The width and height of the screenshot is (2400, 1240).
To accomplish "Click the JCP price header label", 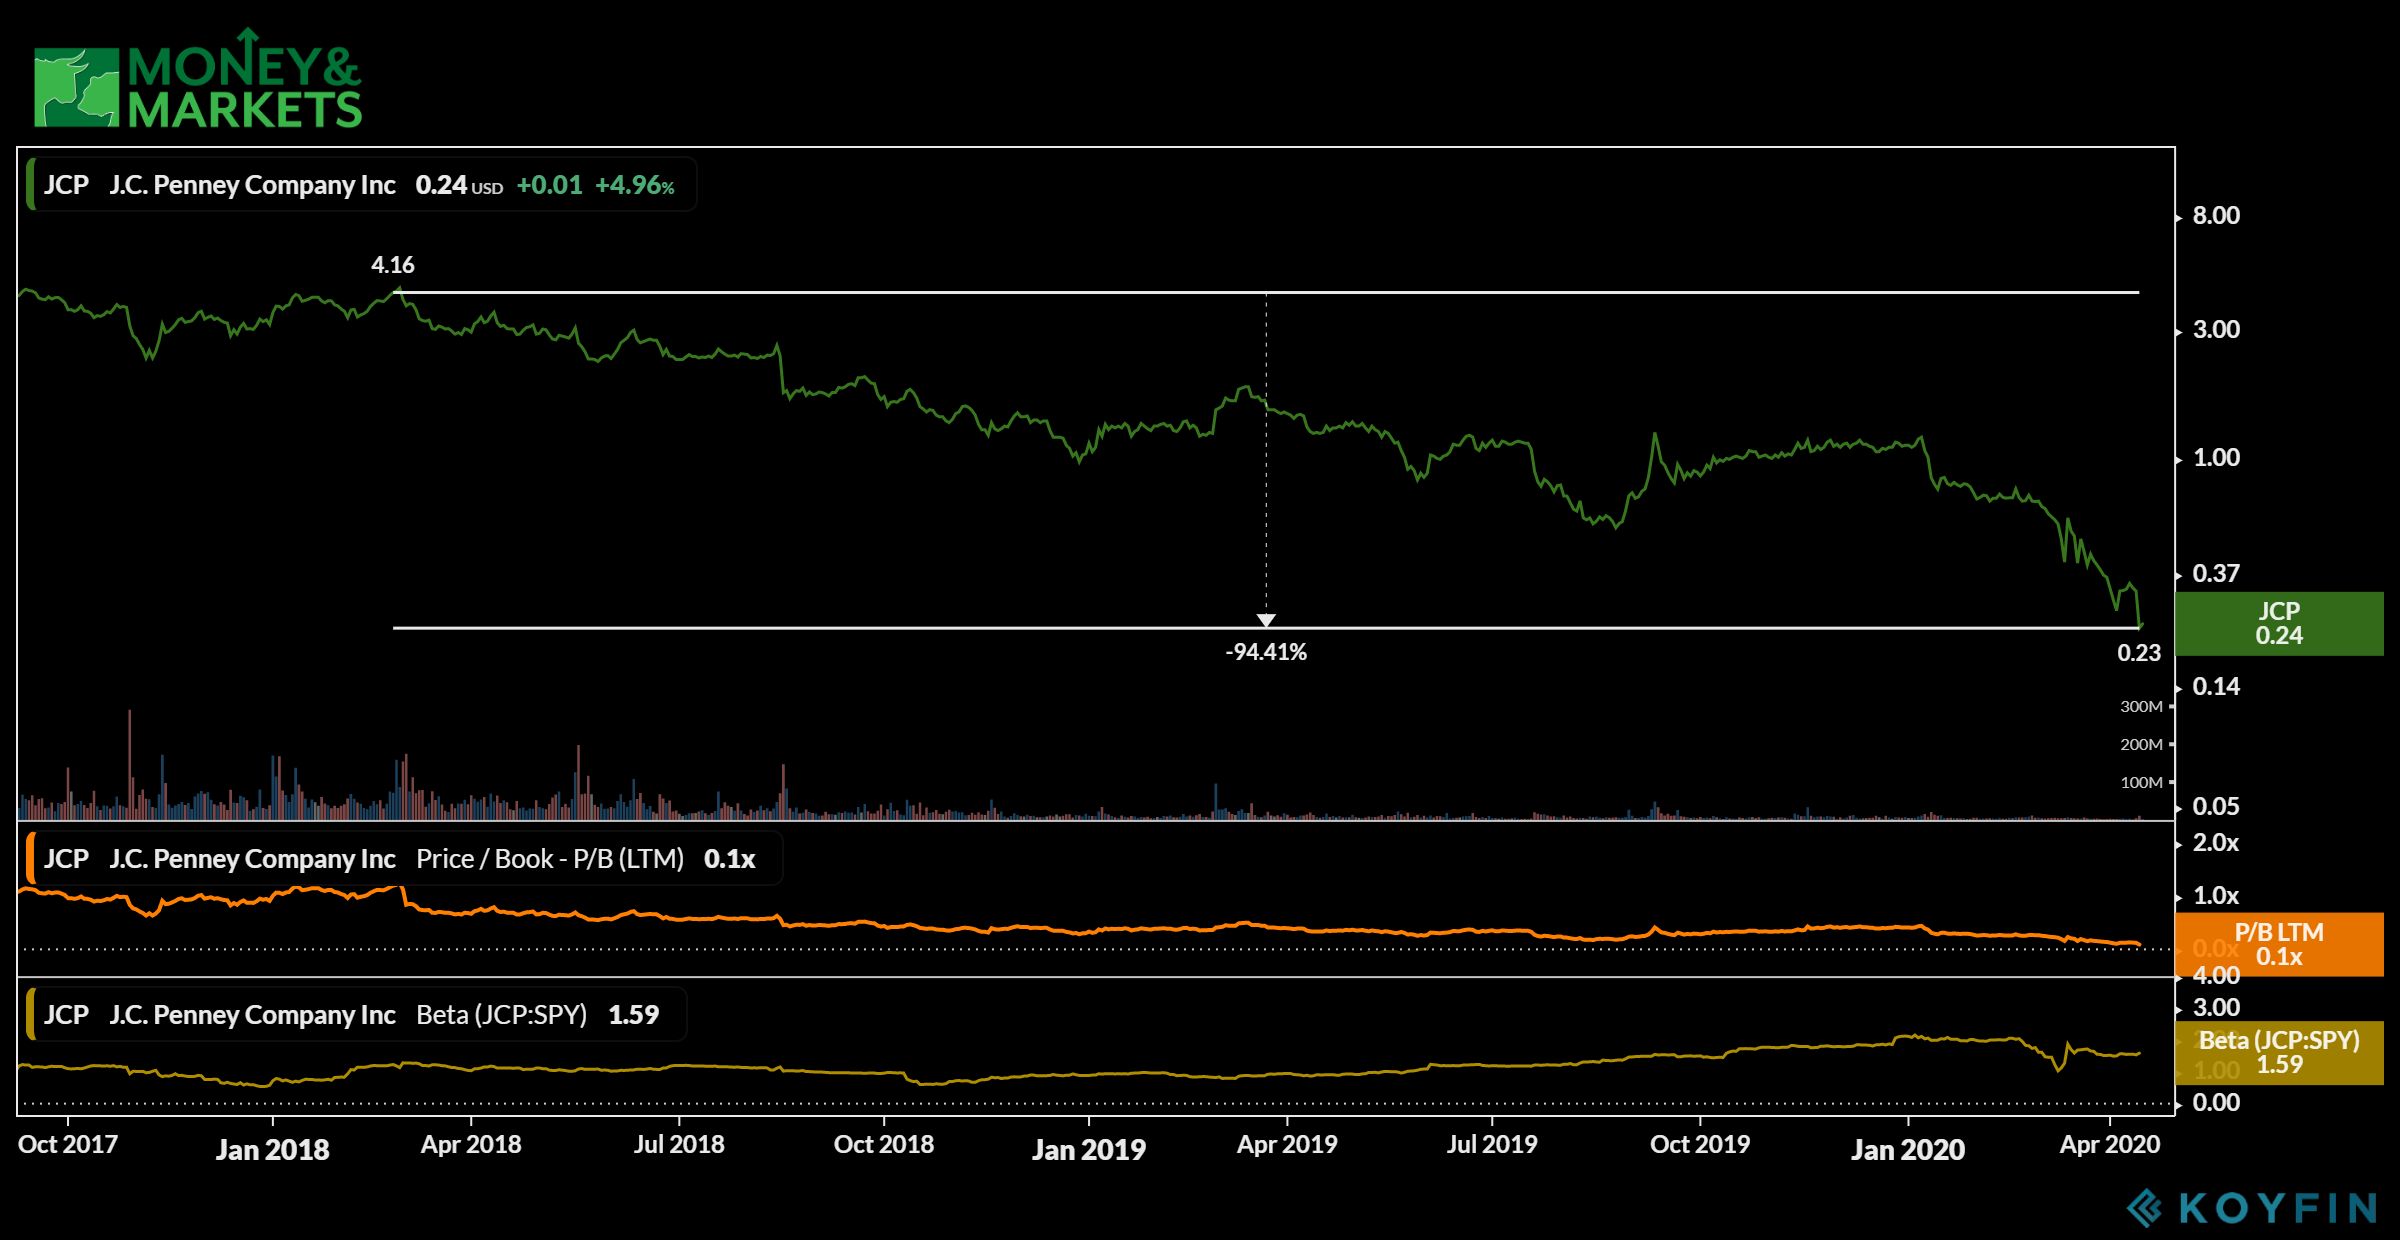I will [361, 185].
